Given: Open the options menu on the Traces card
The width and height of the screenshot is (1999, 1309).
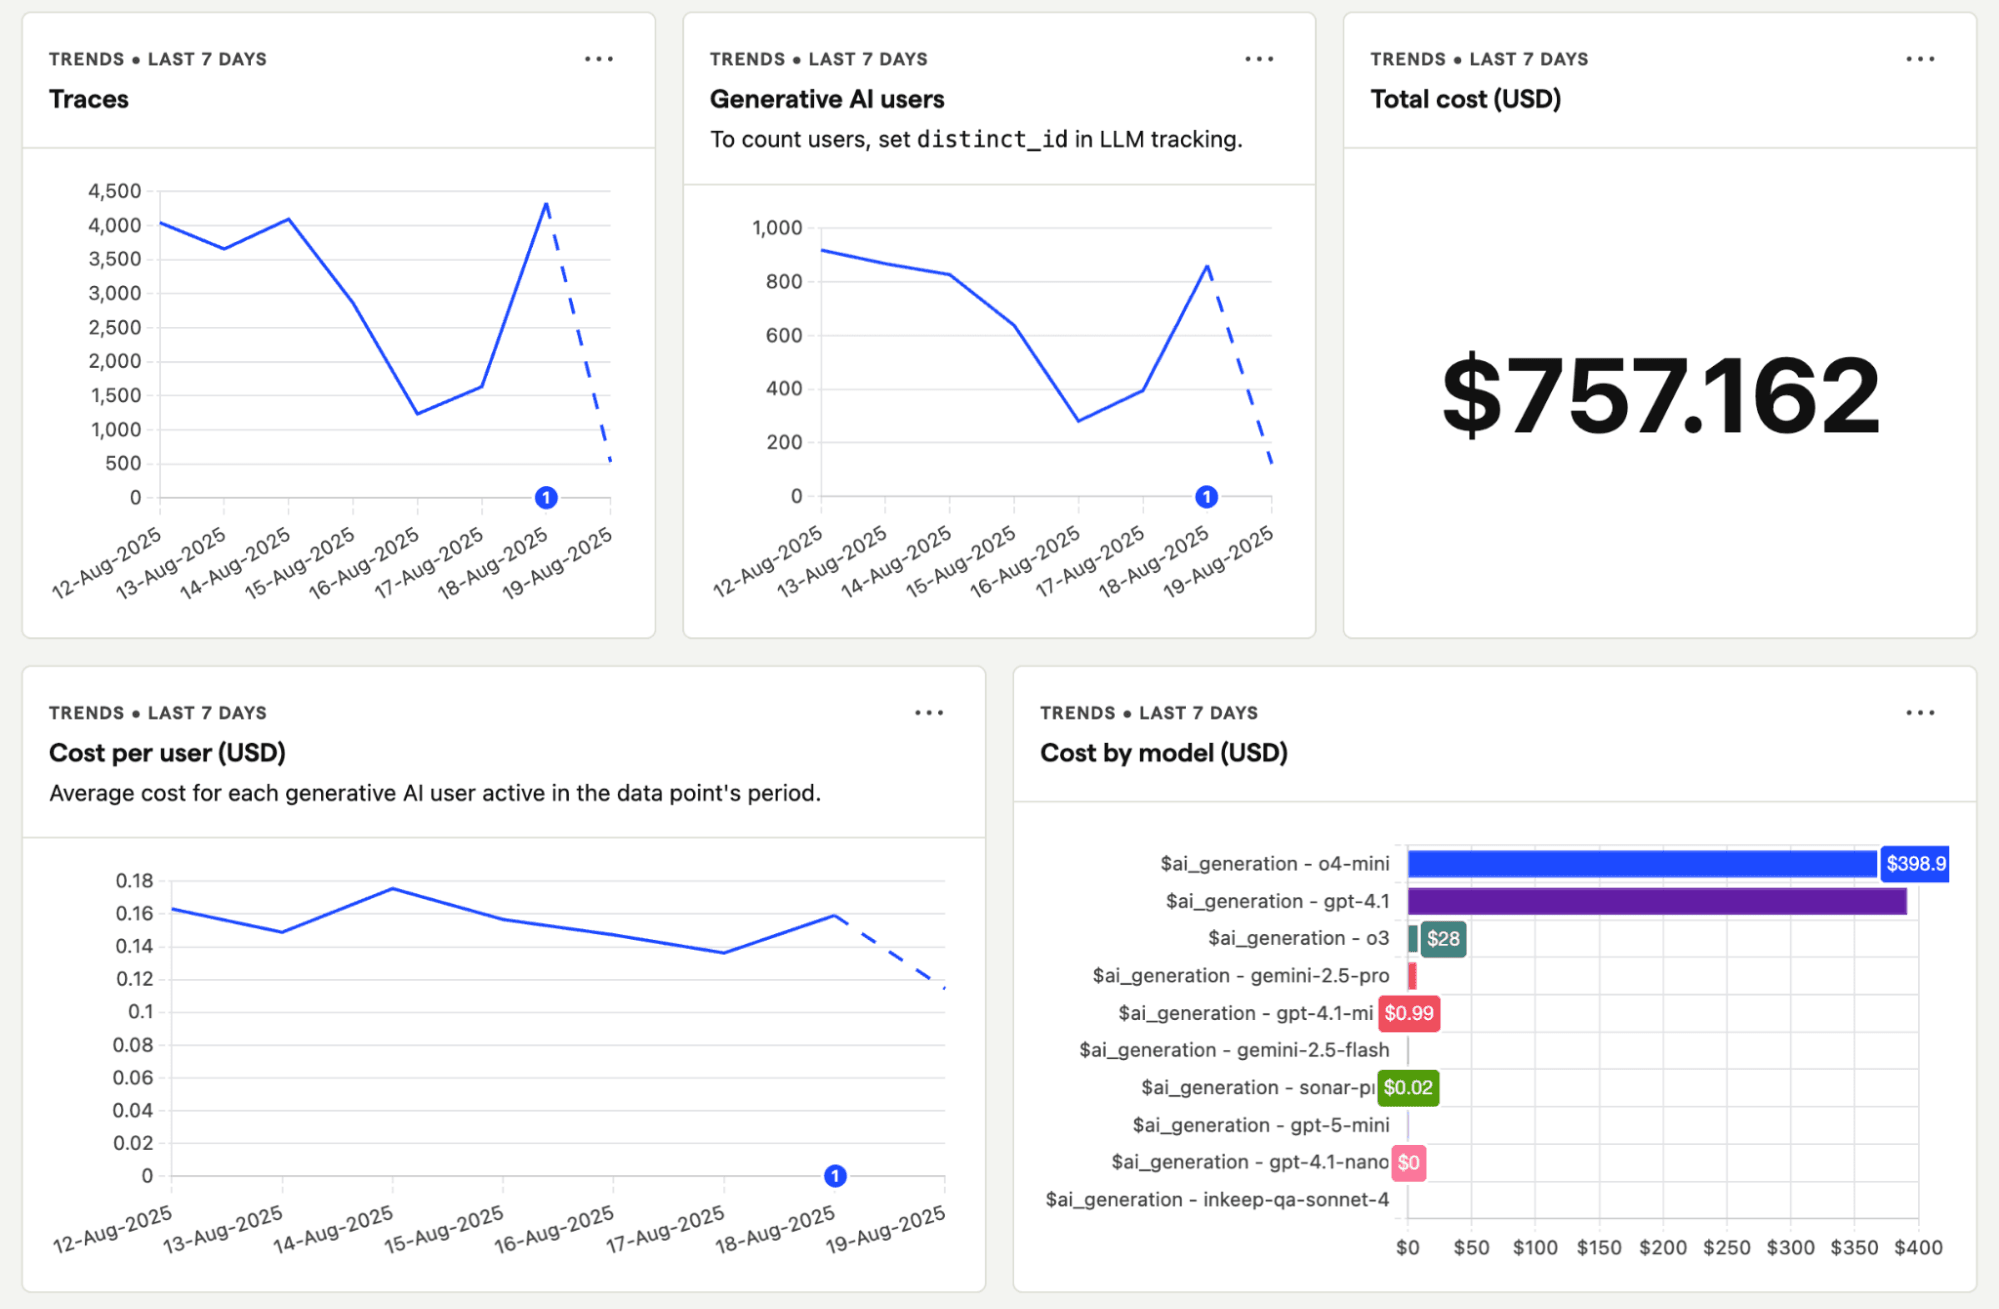Looking at the screenshot, I should point(598,59).
